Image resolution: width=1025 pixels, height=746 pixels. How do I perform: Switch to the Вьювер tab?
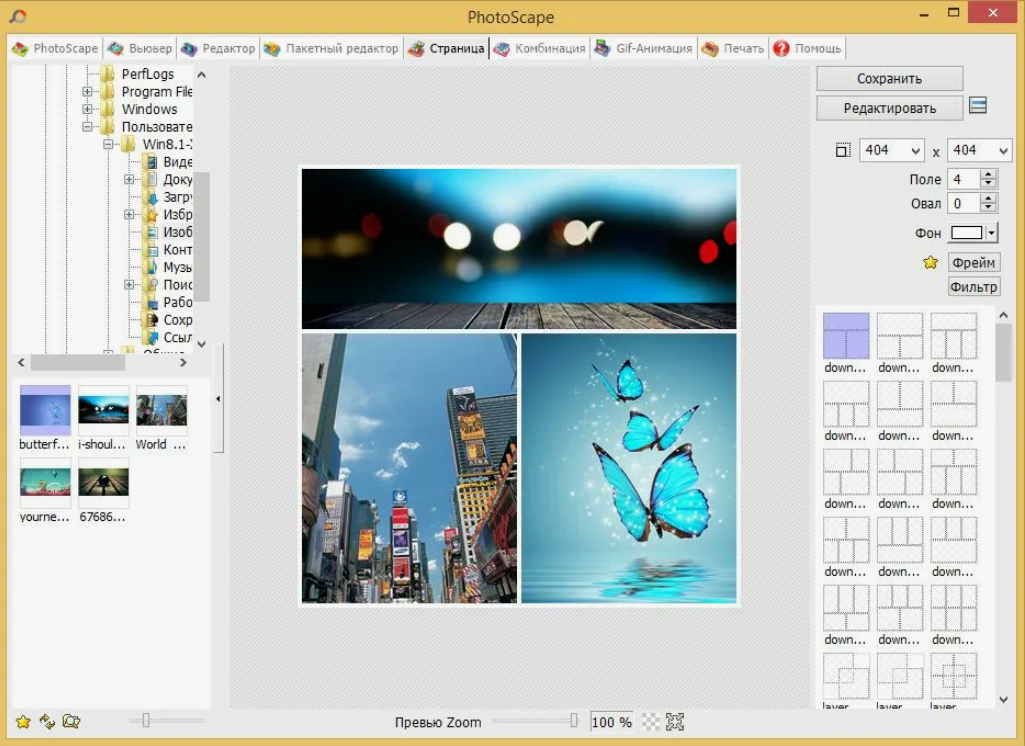140,48
